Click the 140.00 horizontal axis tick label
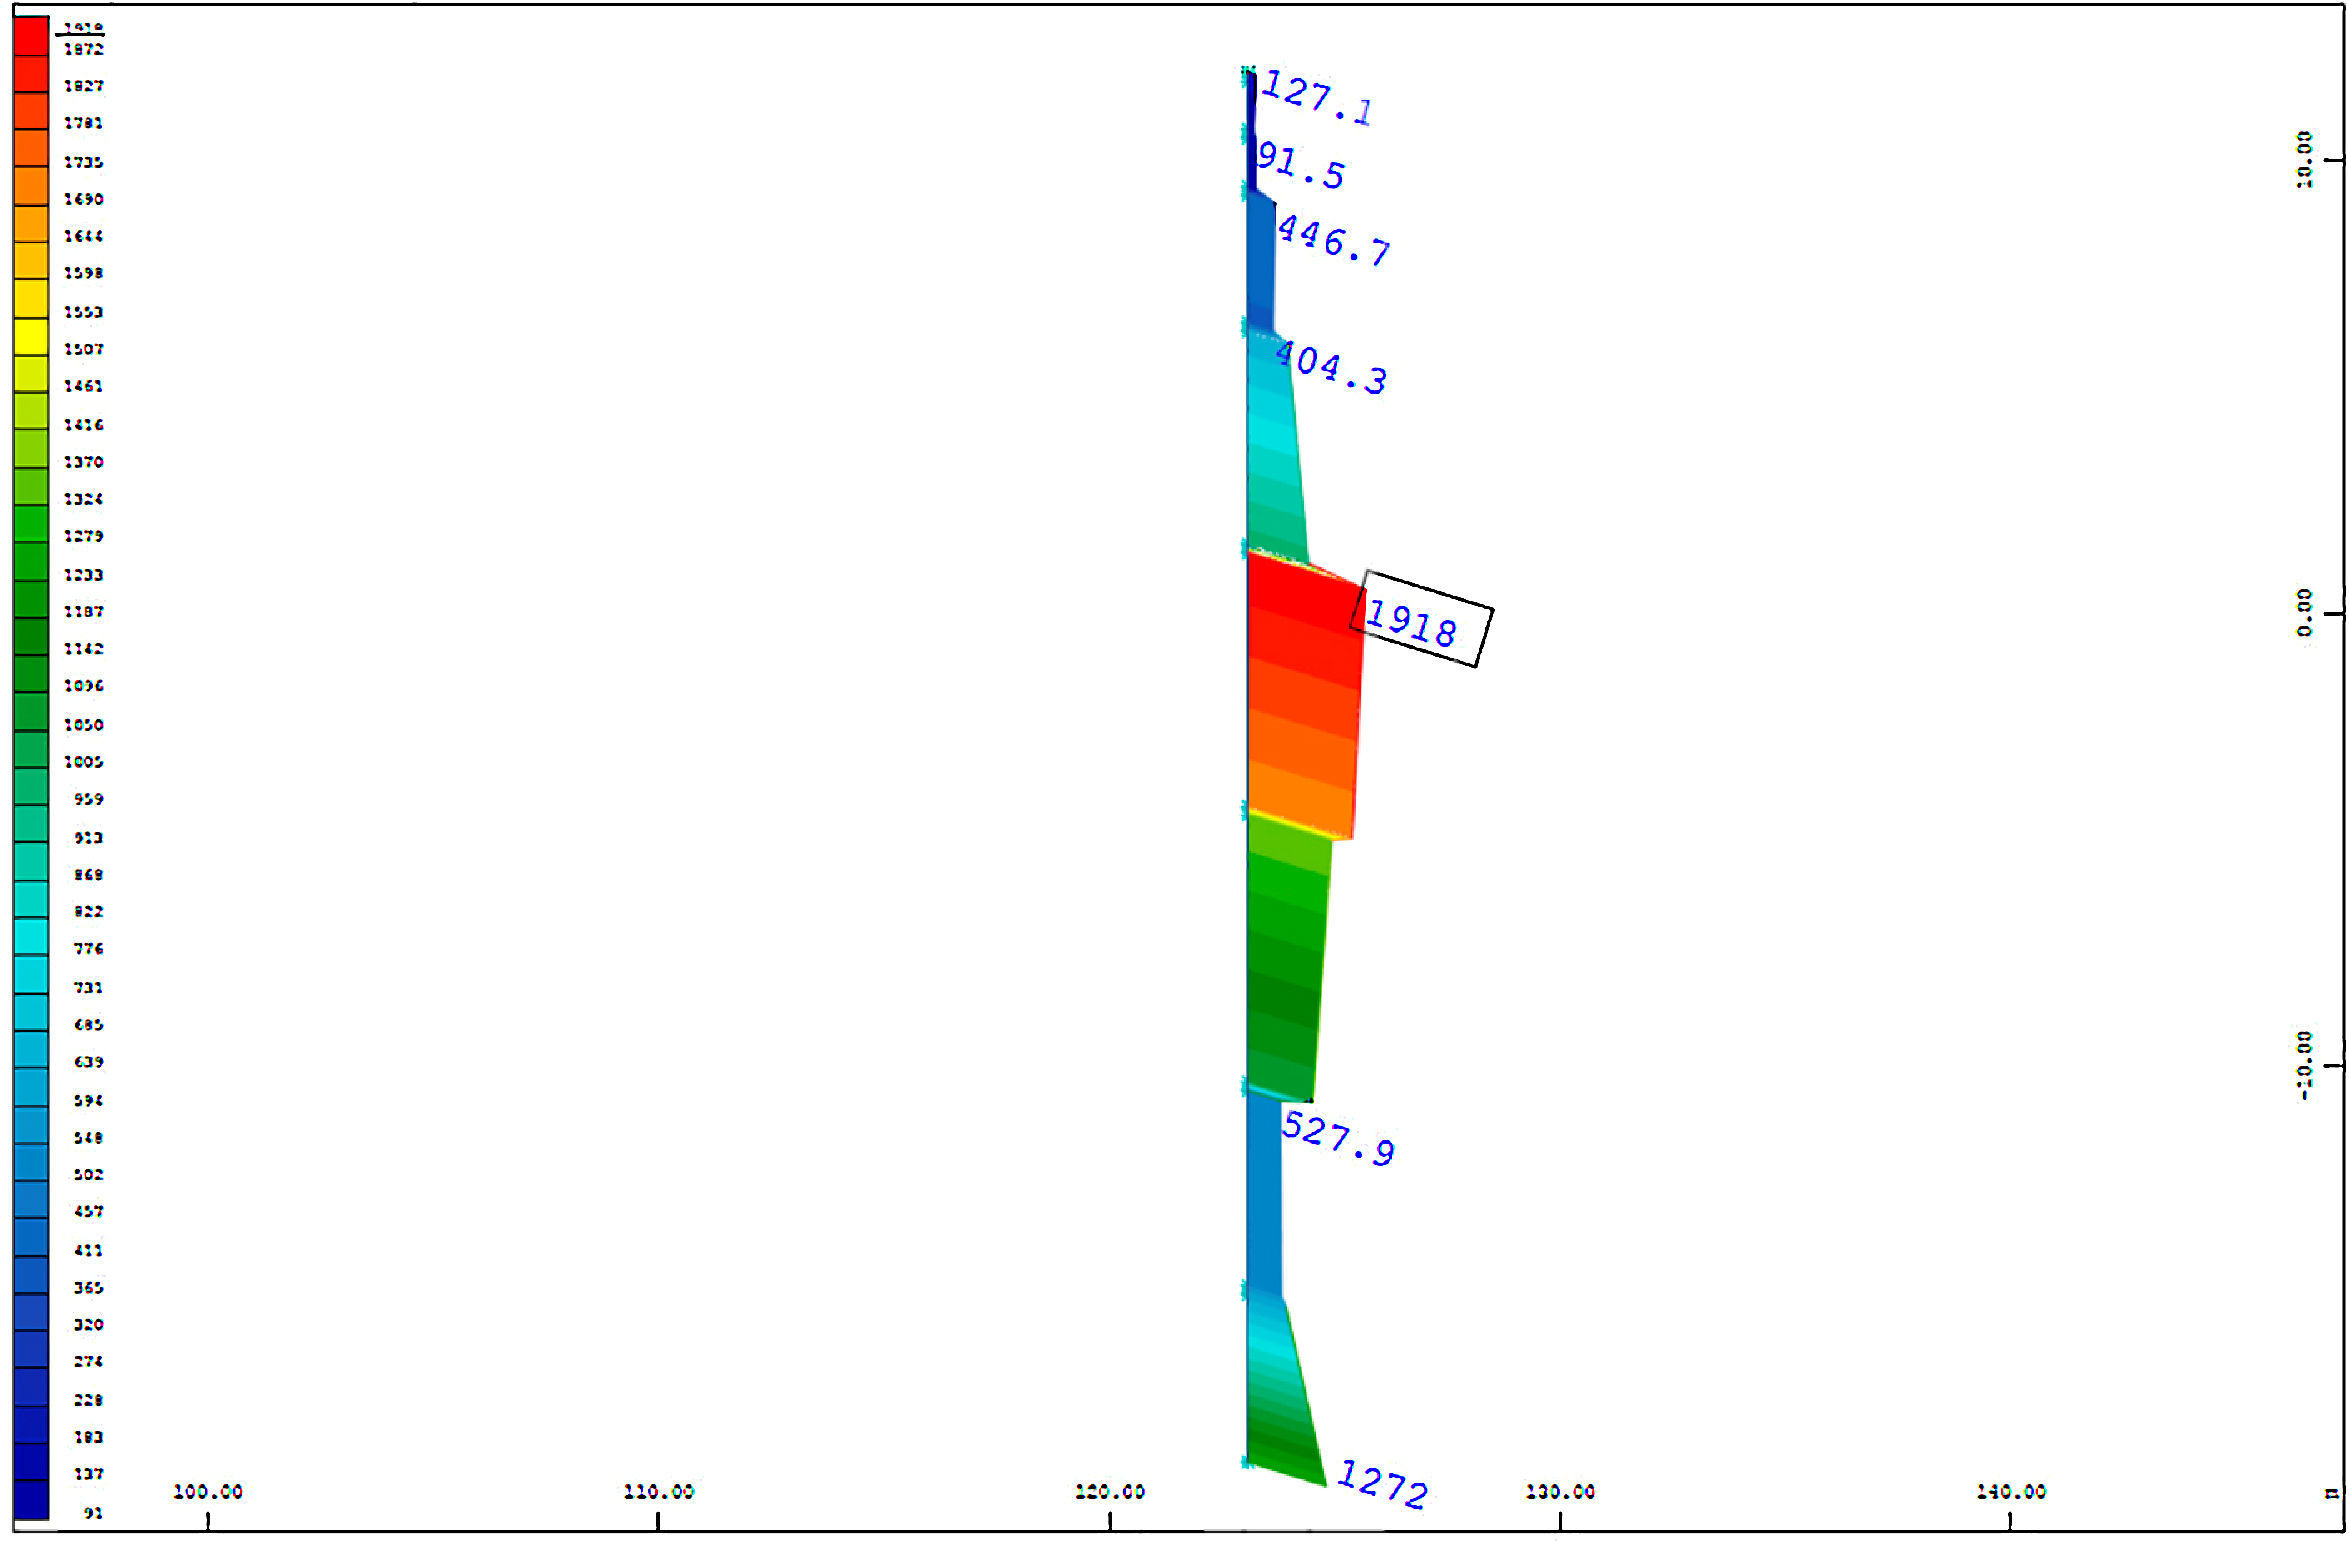2349x1541 pixels. click(x=2011, y=1492)
